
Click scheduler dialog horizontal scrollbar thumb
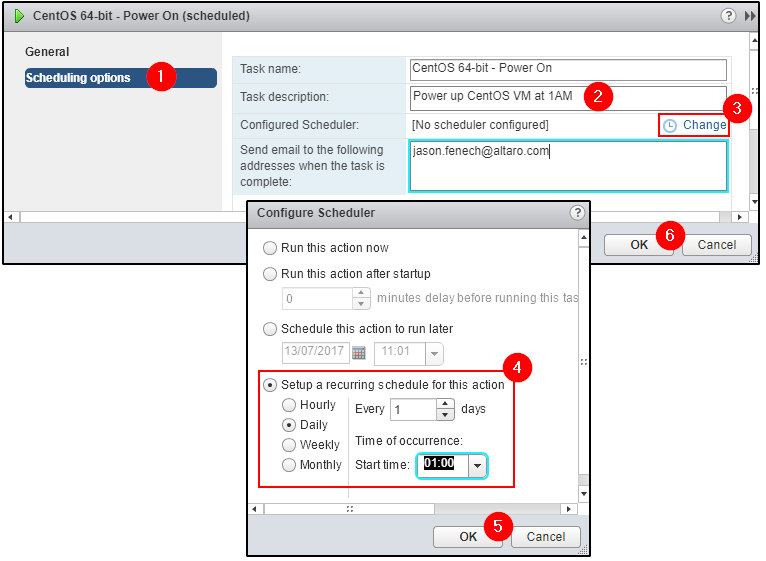[x=349, y=509]
